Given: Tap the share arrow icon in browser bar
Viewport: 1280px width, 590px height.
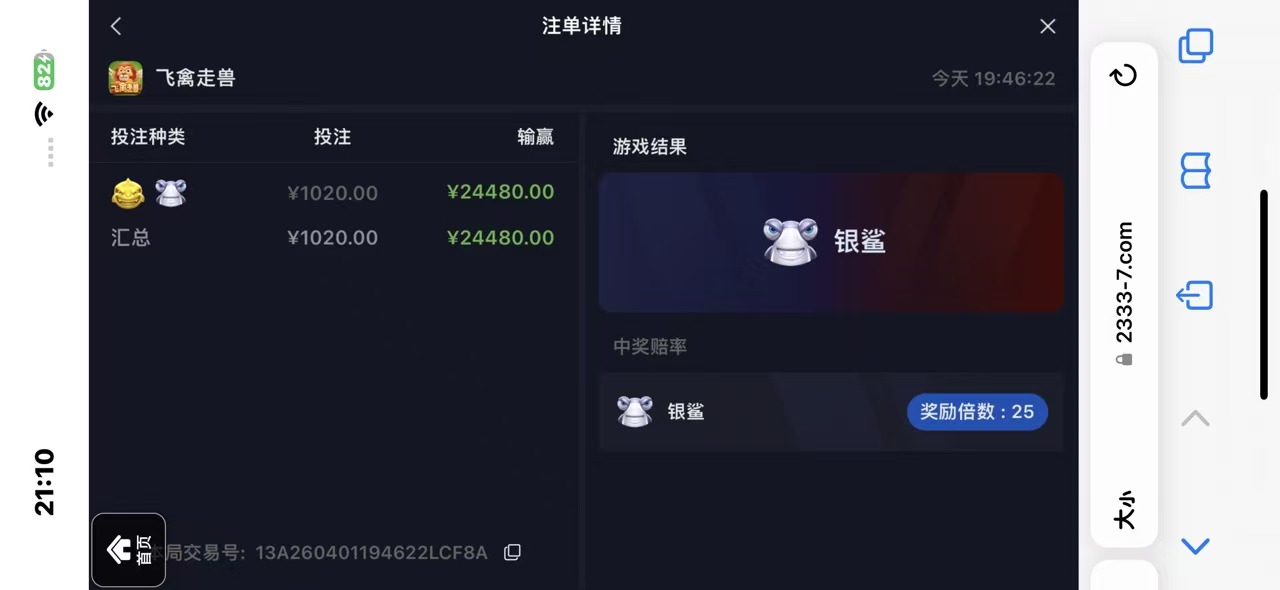Looking at the screenshot, I should coord(1195,295).
